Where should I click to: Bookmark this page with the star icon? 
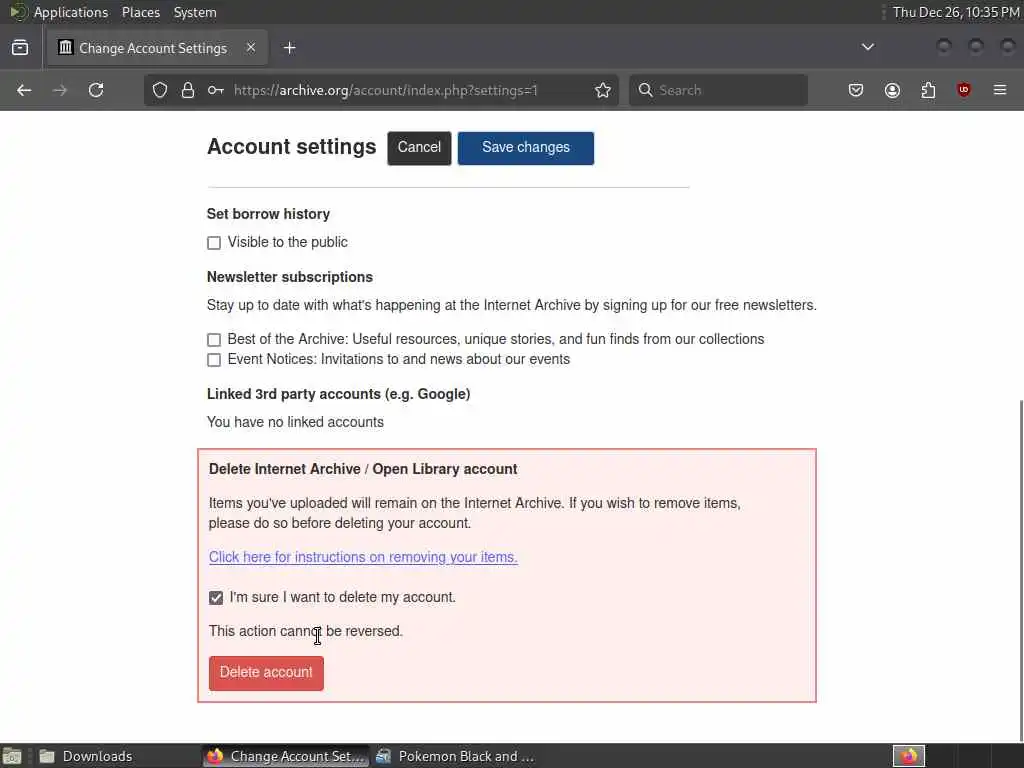603,90
